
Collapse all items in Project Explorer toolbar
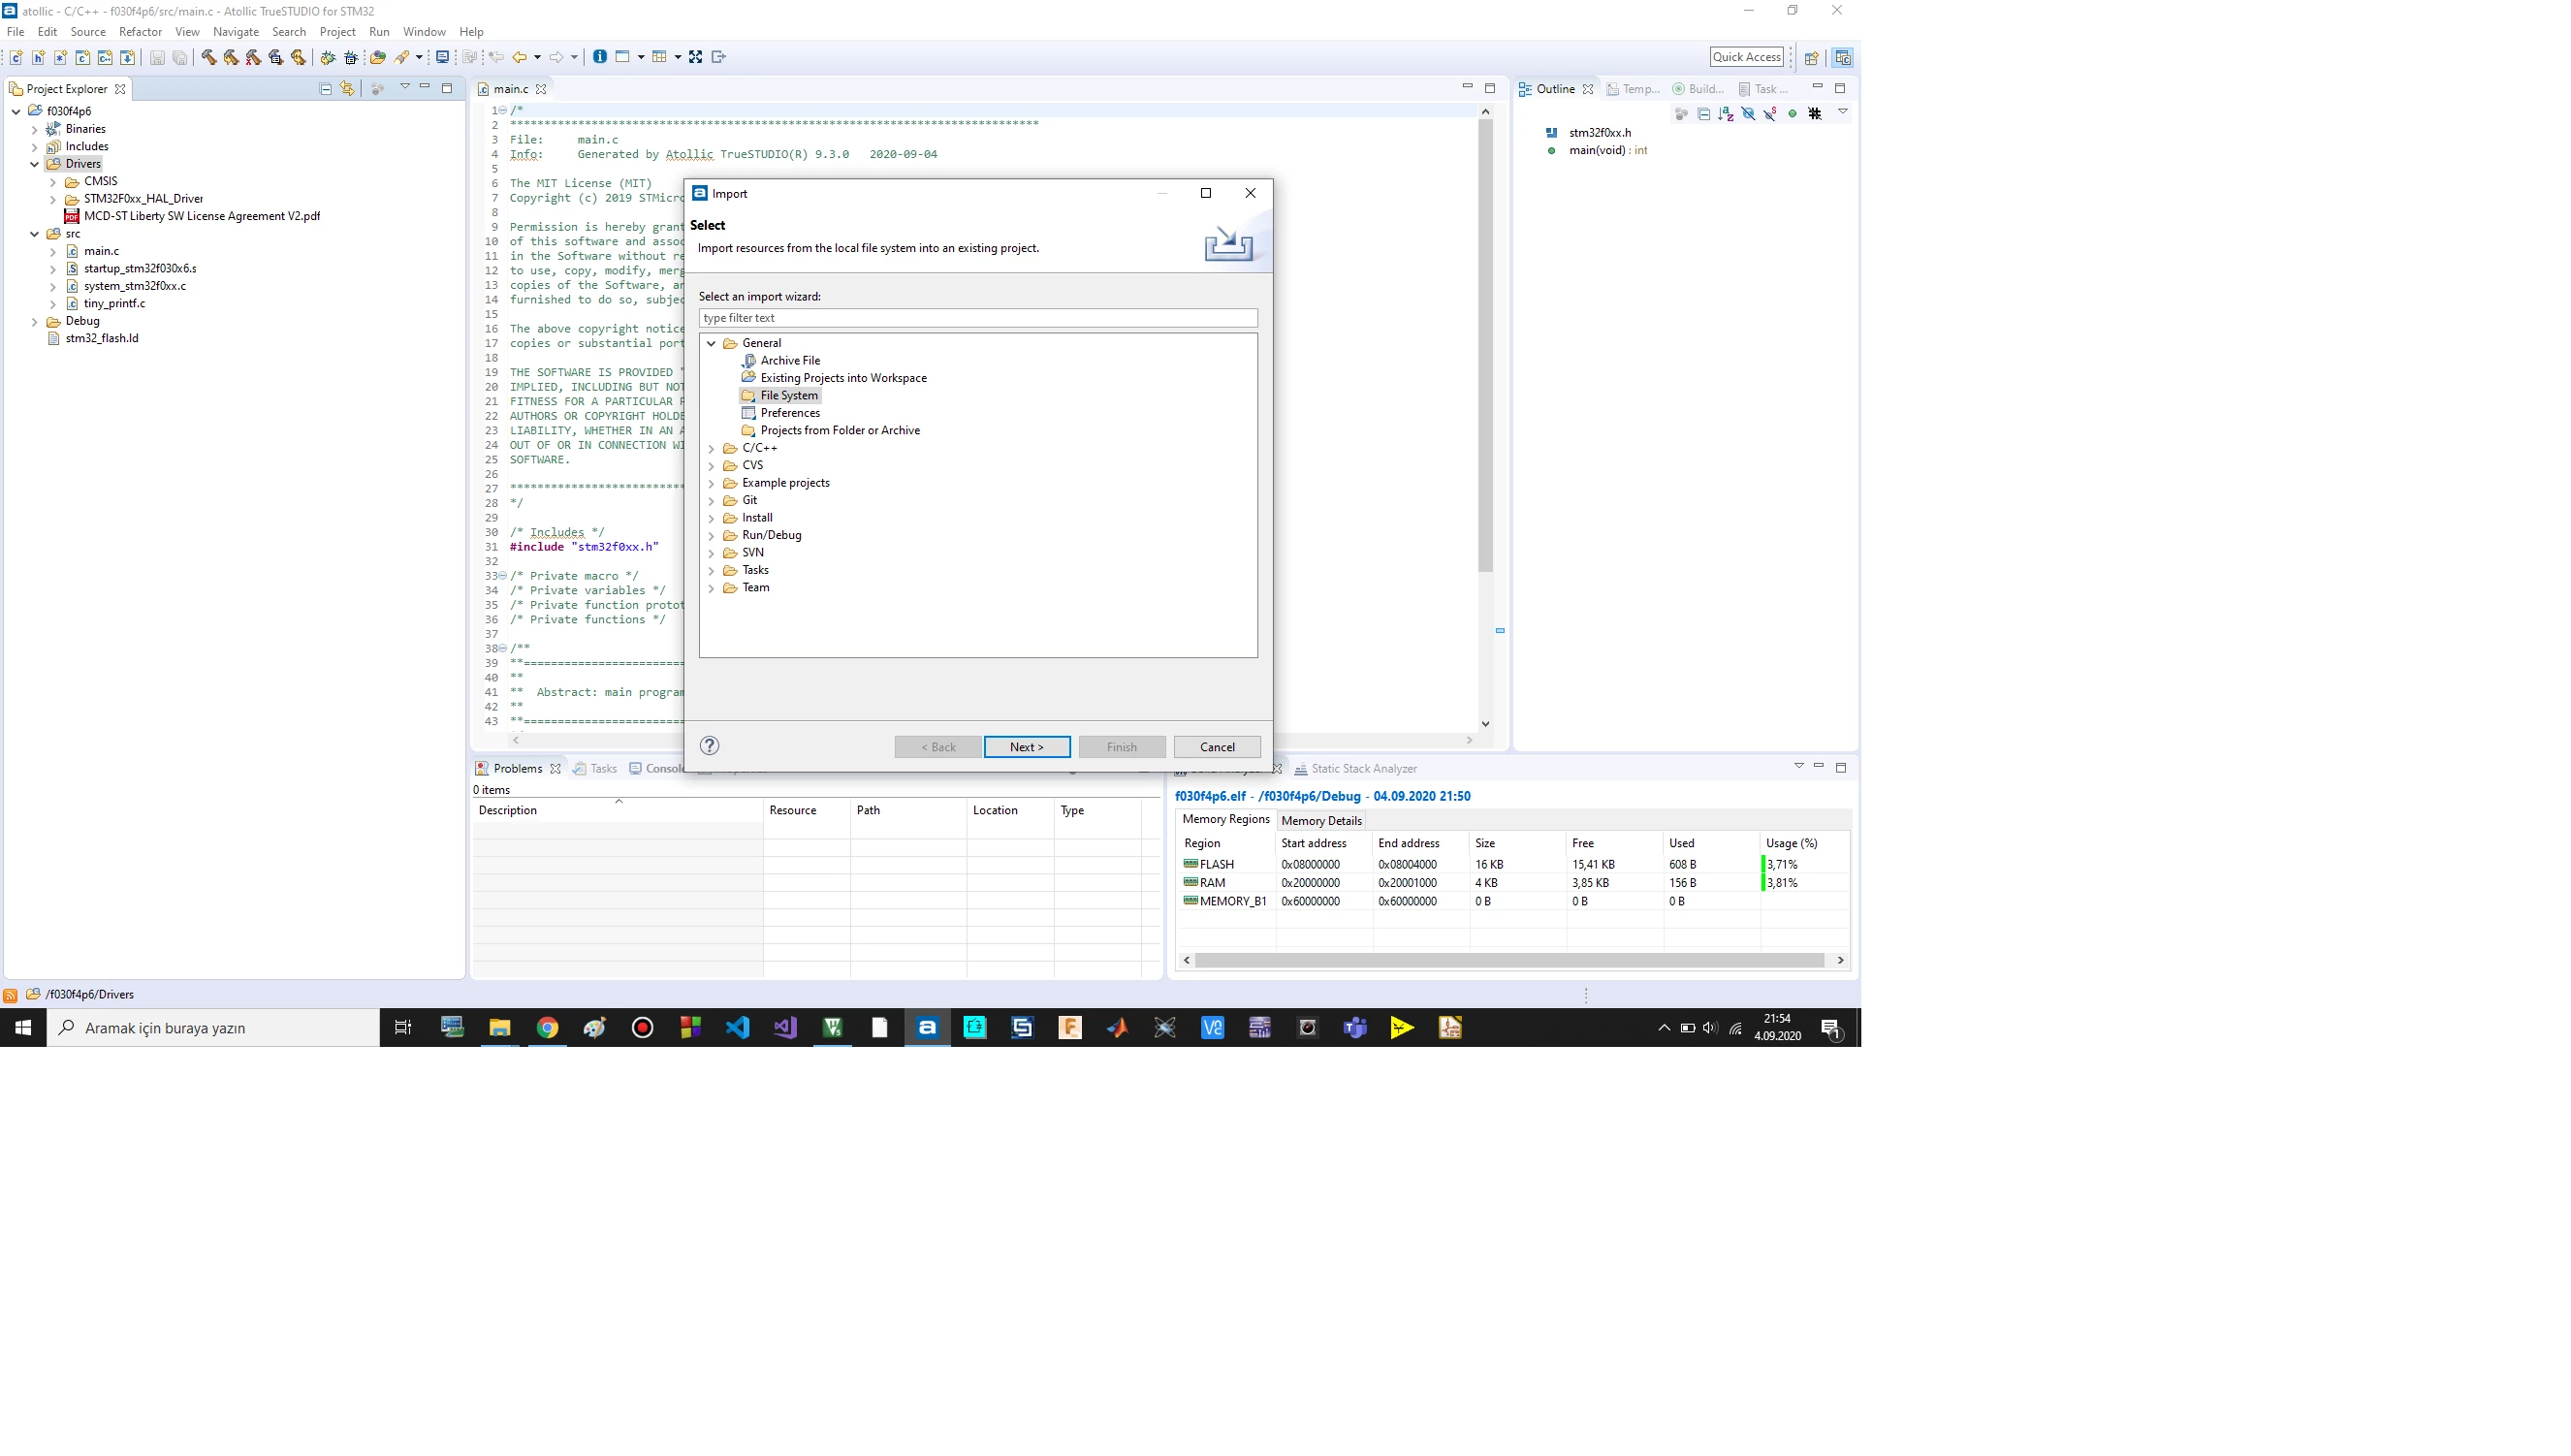[x=325, y=88]
